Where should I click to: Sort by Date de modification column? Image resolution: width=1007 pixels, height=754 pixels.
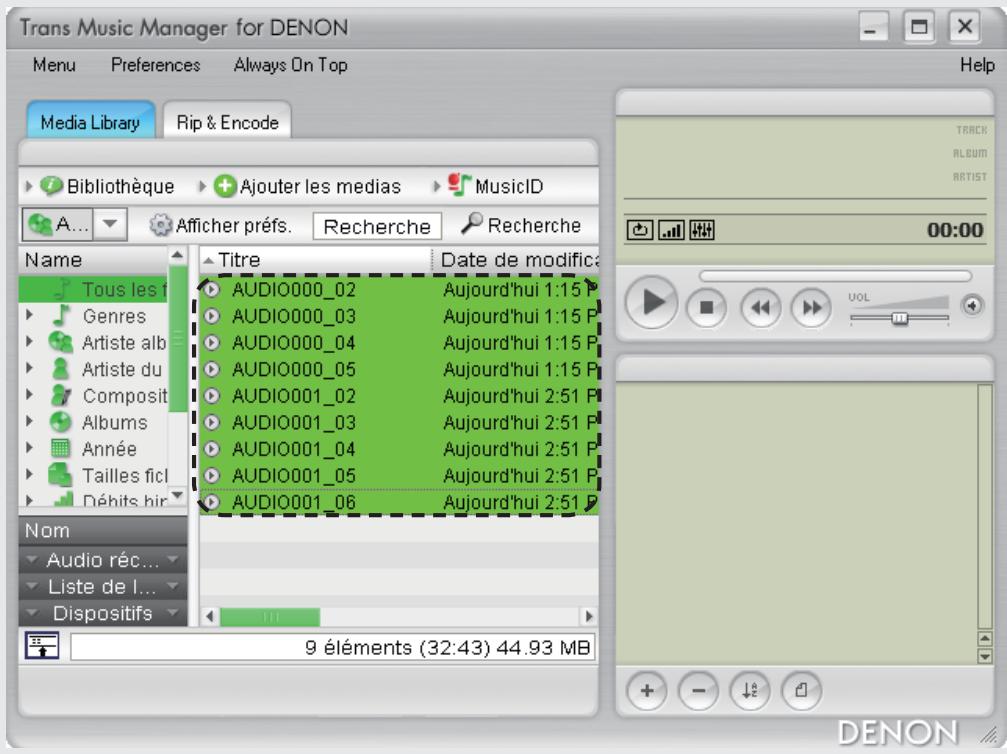(x=518, y=259)
